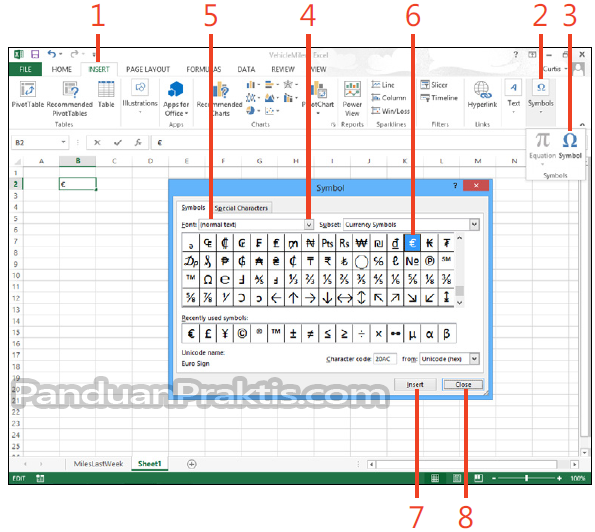Insert a Win/Loss sparkline
The width and height of the screenshot is (595, 532).
pyautogui.click(x=390, y=111)
